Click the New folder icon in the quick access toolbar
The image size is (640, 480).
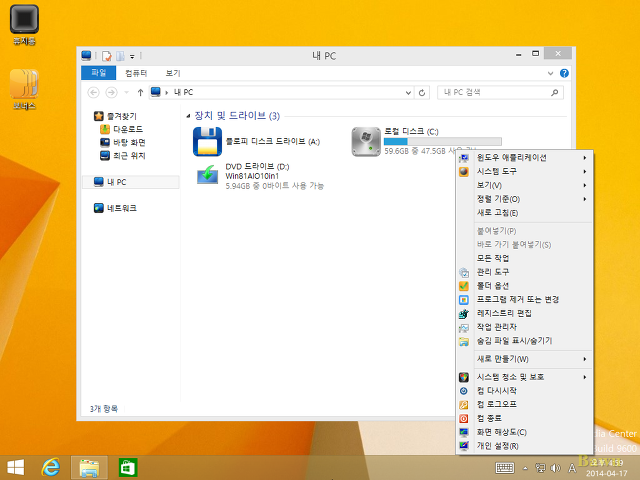(120, 56)
